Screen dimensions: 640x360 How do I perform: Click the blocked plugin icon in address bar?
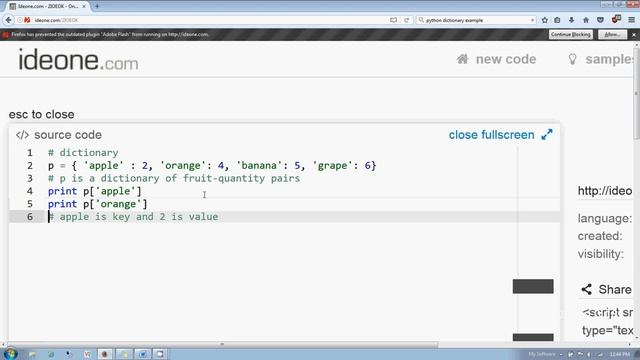pyautogui.click(x=27, y=20)
